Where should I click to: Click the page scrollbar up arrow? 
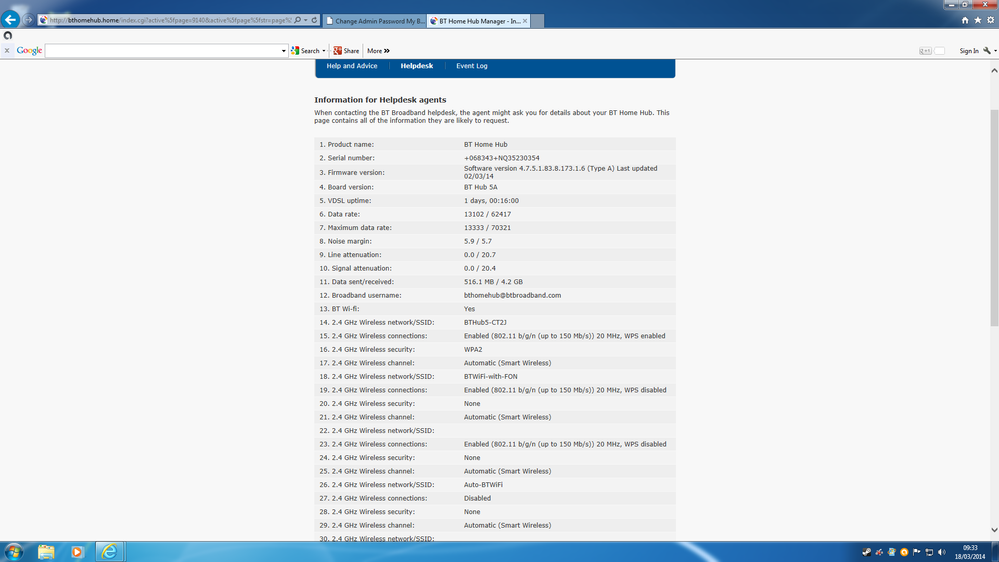click(x=994, y=70)
